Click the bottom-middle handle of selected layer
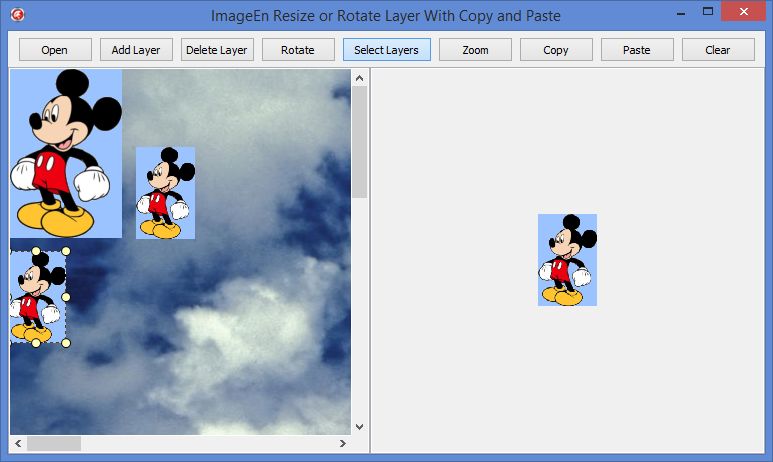 36,343
